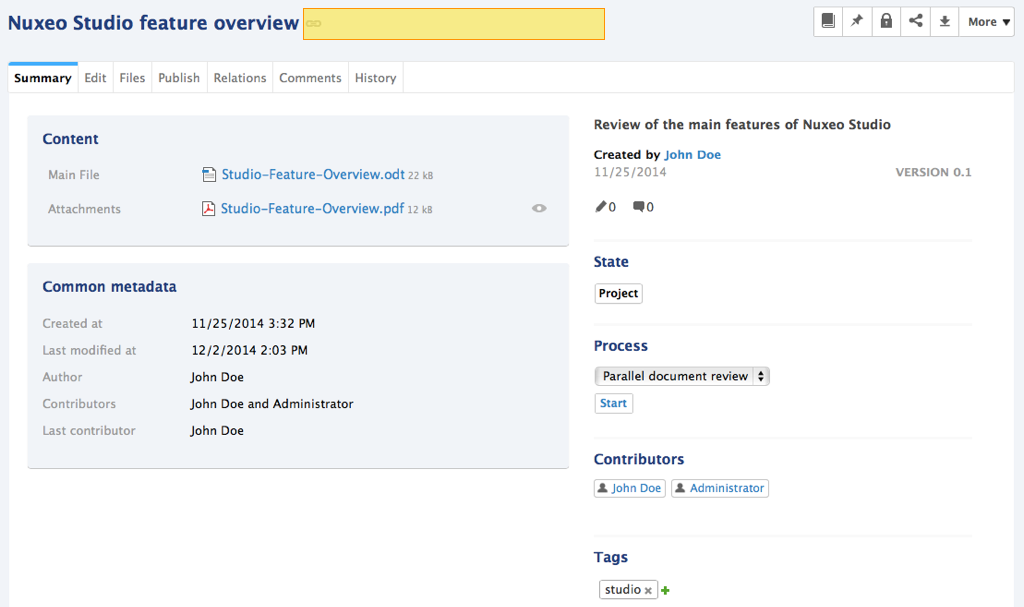Lock the document with the padlock icon
1024x607 pixels.
(x=886, y=22)
